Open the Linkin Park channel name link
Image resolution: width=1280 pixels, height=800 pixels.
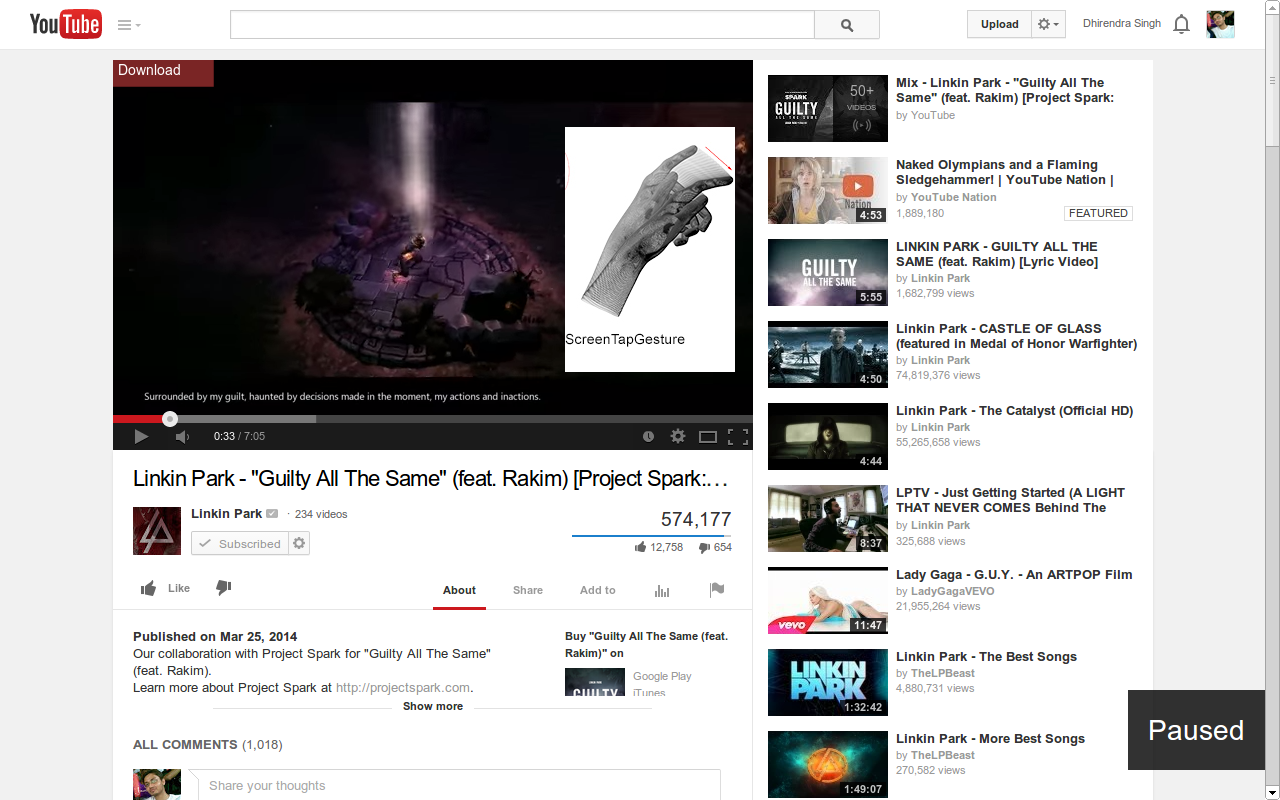pos(226,513)
